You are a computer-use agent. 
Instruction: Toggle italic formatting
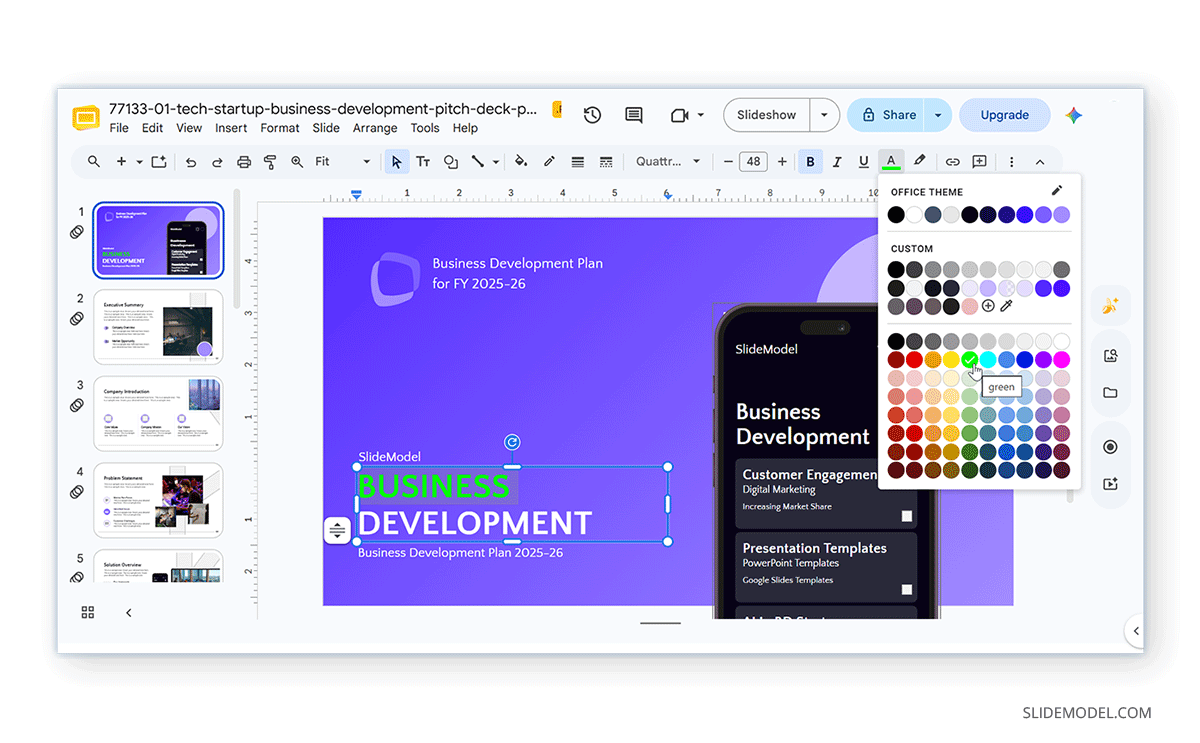click(x=837, y=161)
